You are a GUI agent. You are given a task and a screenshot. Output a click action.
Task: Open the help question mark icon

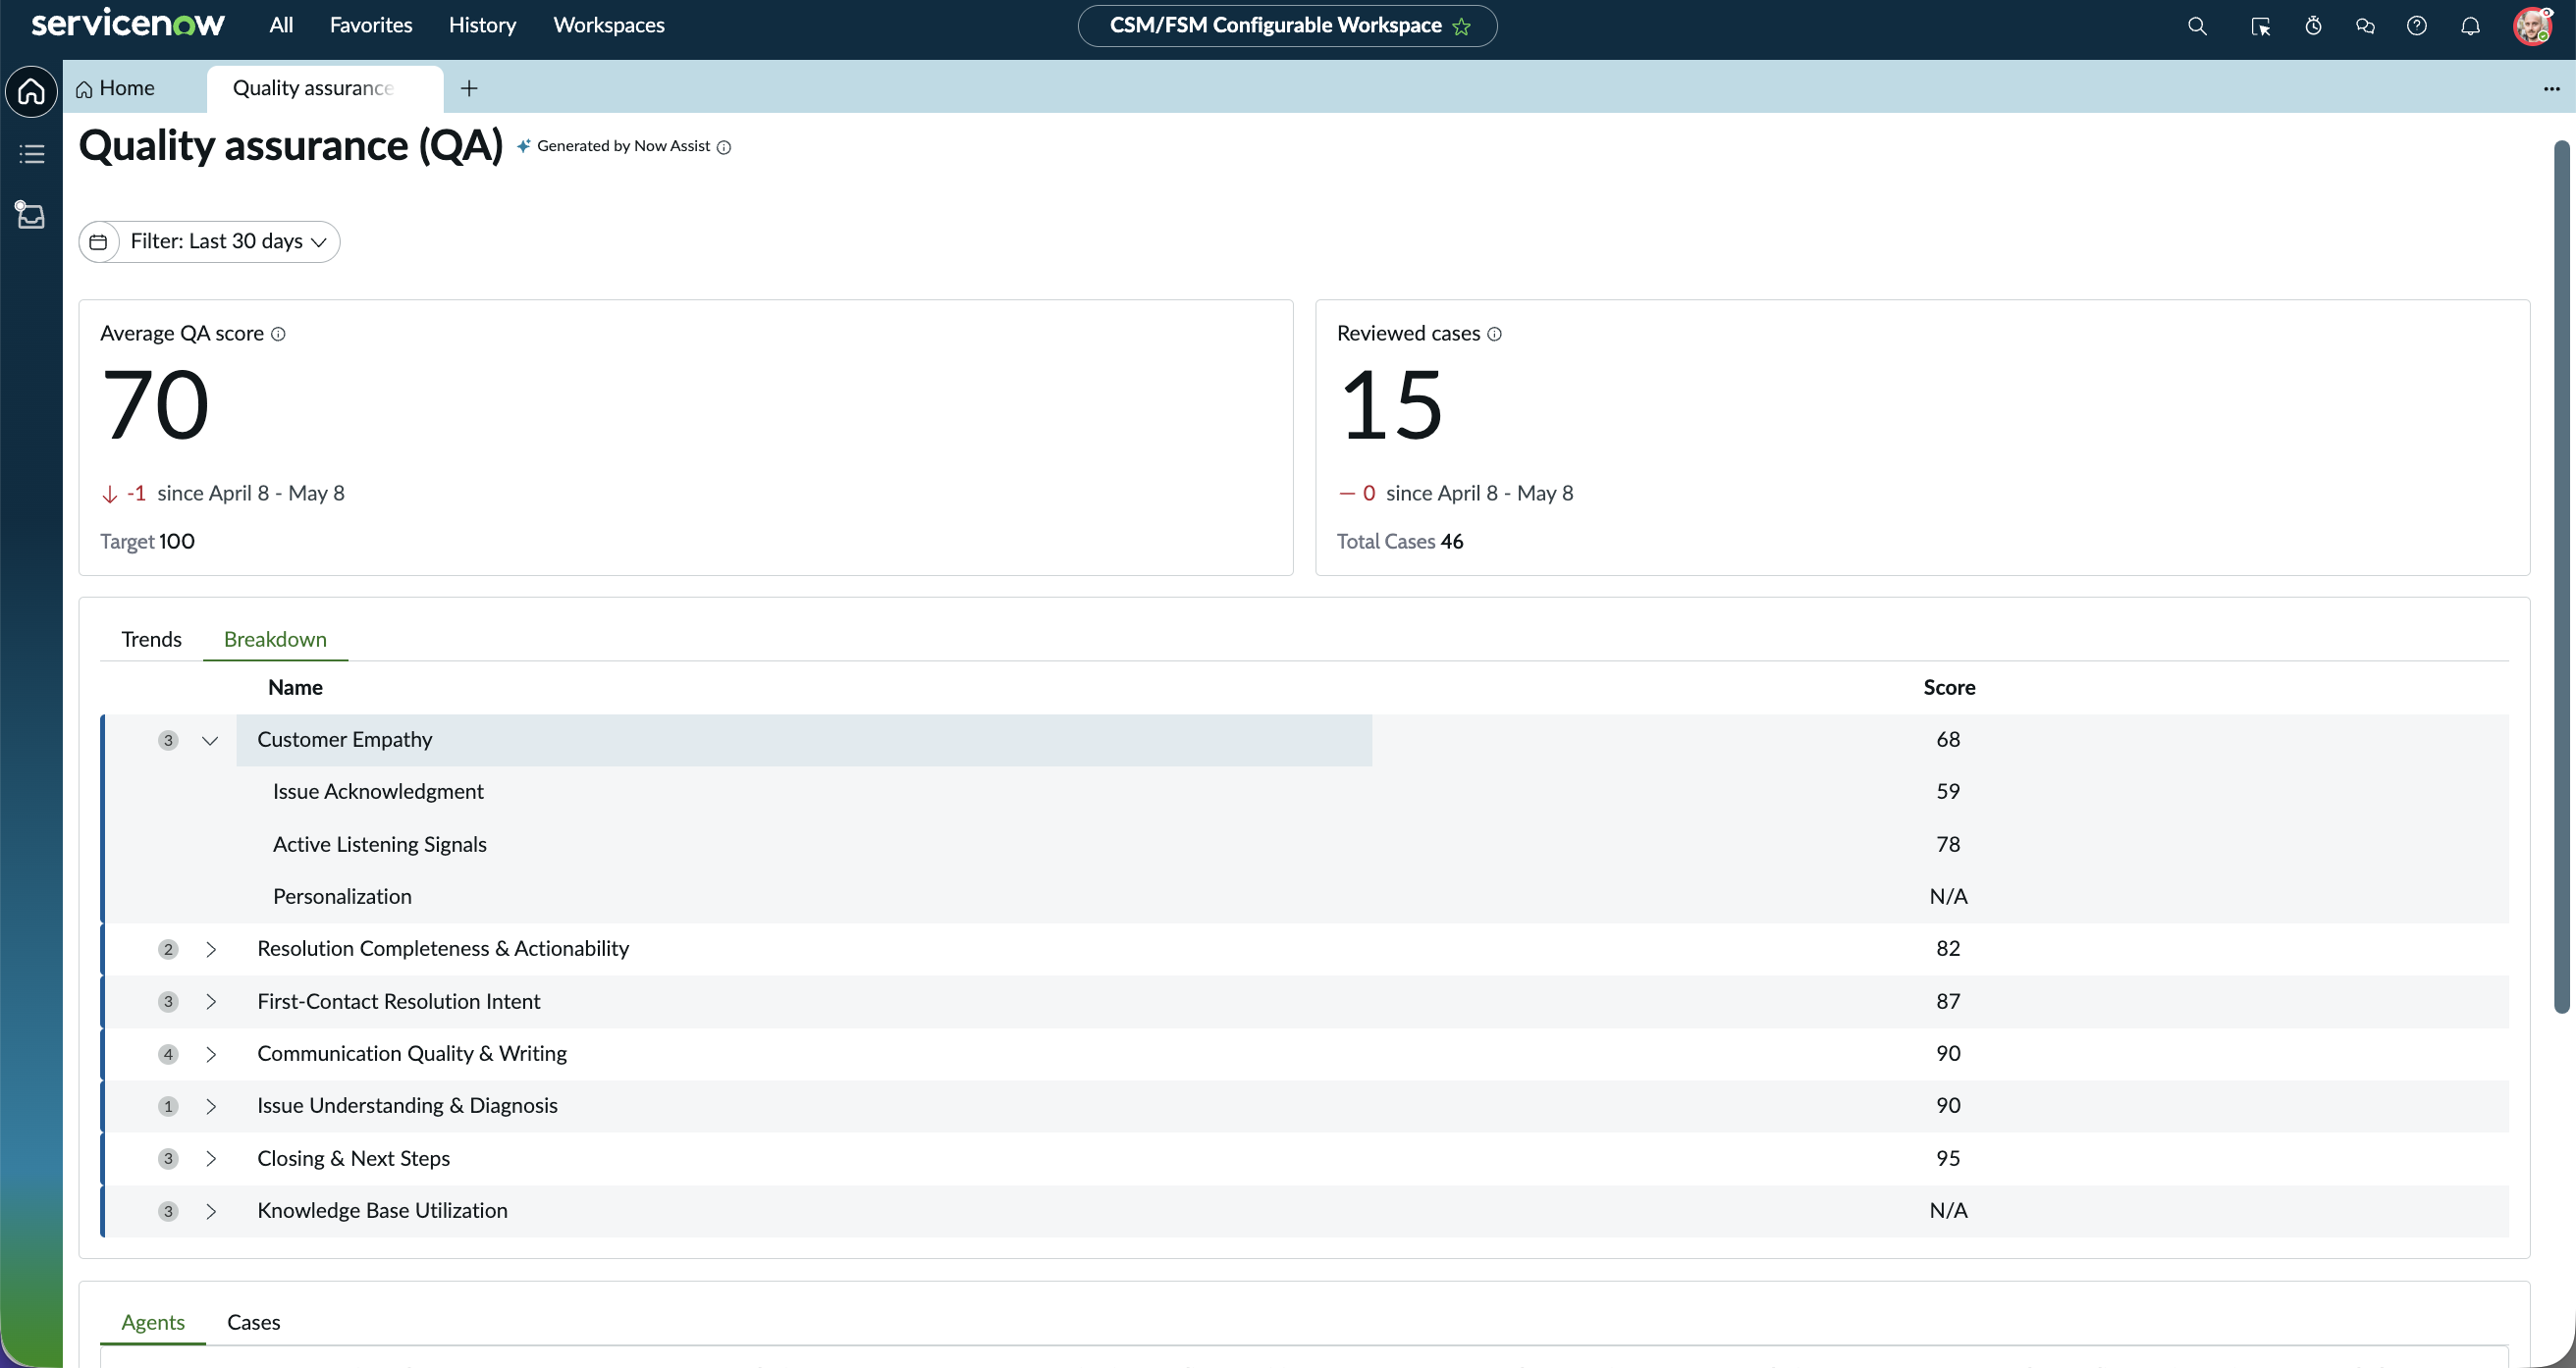(2417, 26)
